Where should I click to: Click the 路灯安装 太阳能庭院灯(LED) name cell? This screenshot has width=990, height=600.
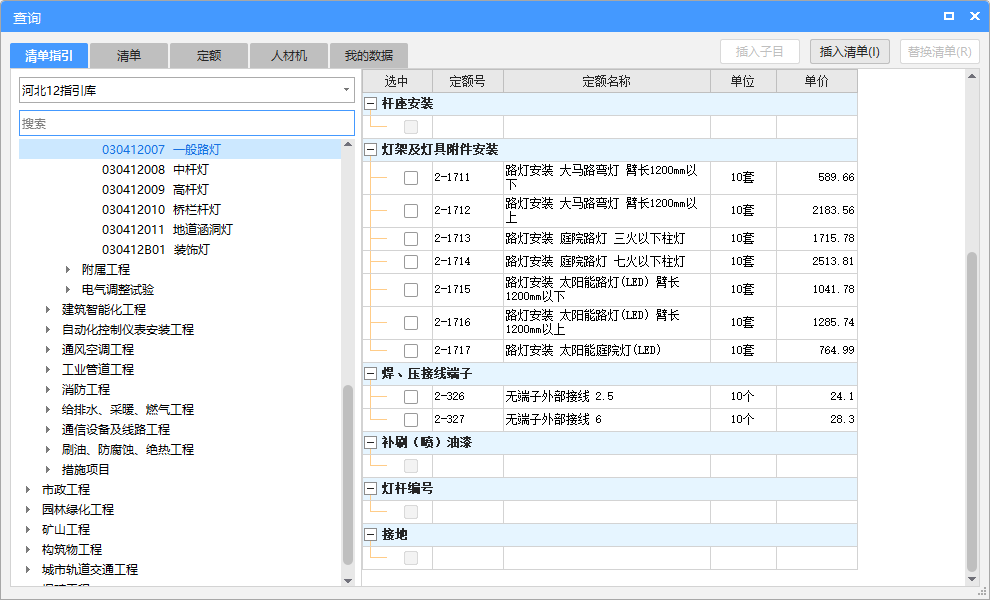click(x=607, y=351)
